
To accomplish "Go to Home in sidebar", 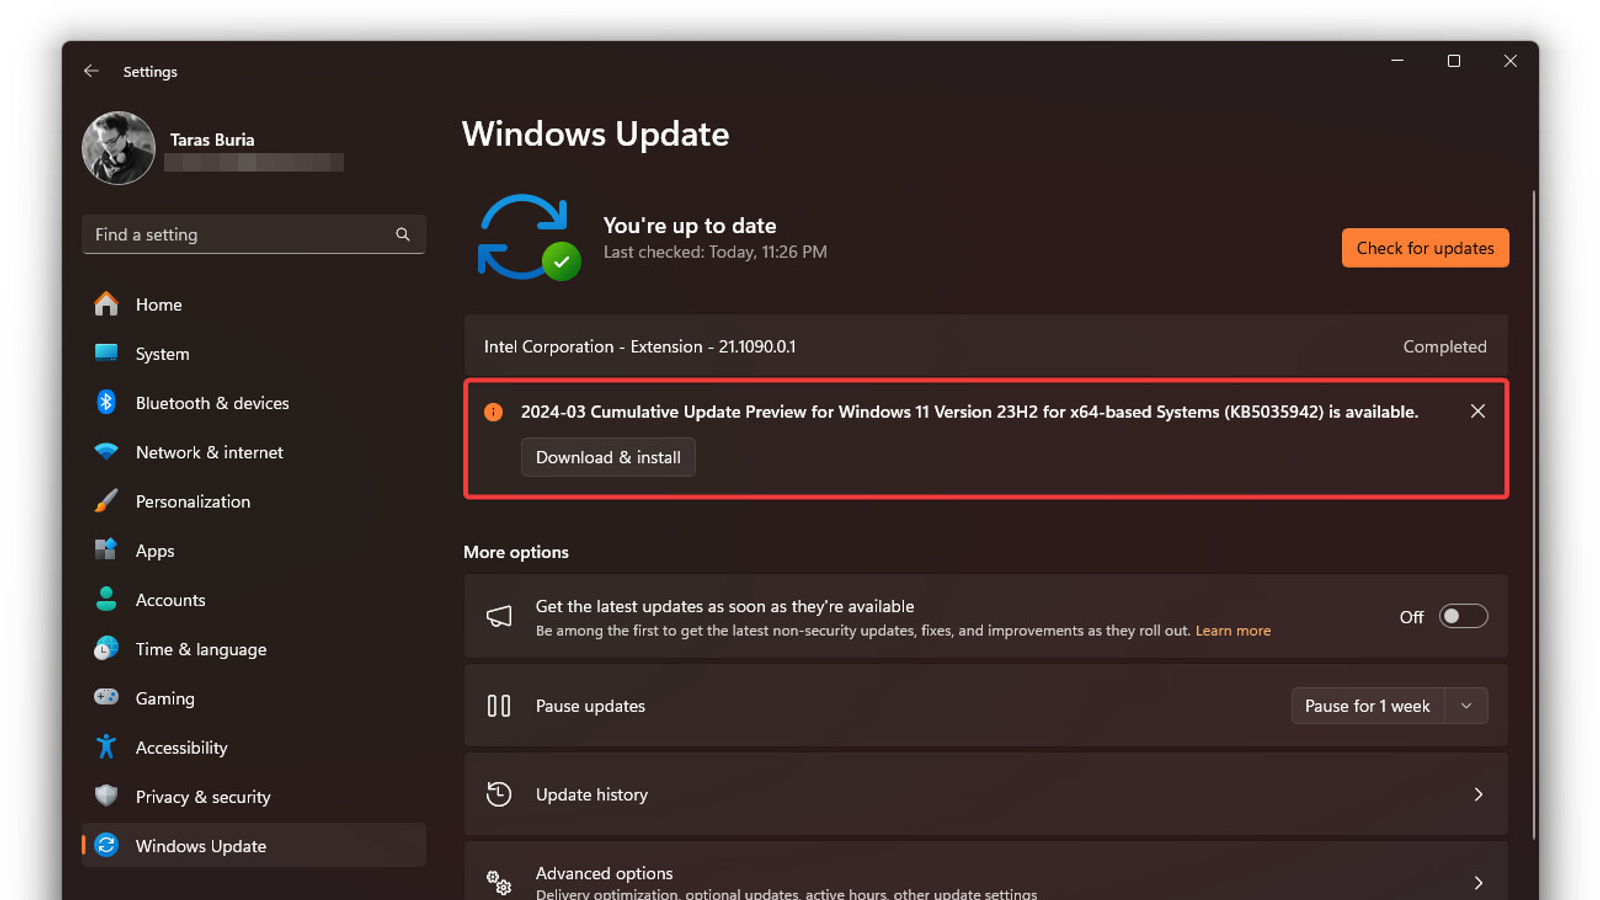I will 159,305.
